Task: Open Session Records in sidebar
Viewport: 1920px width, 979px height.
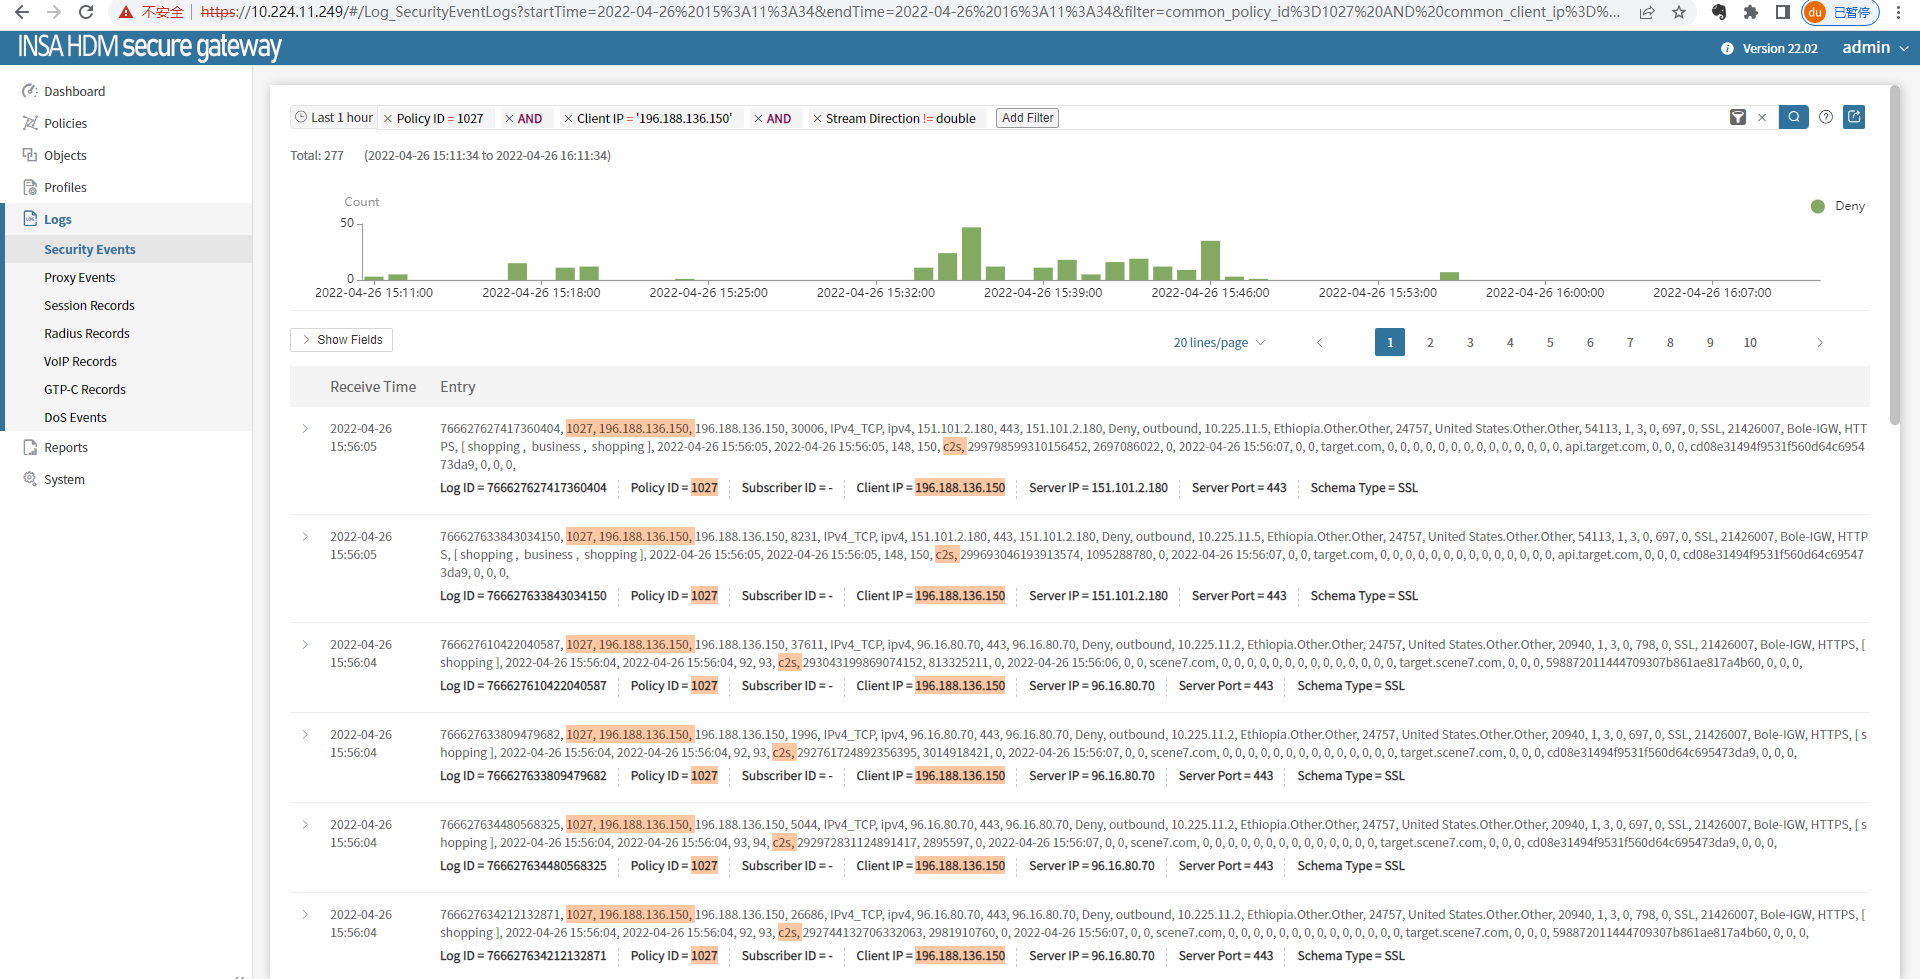Action: point(89,306)
